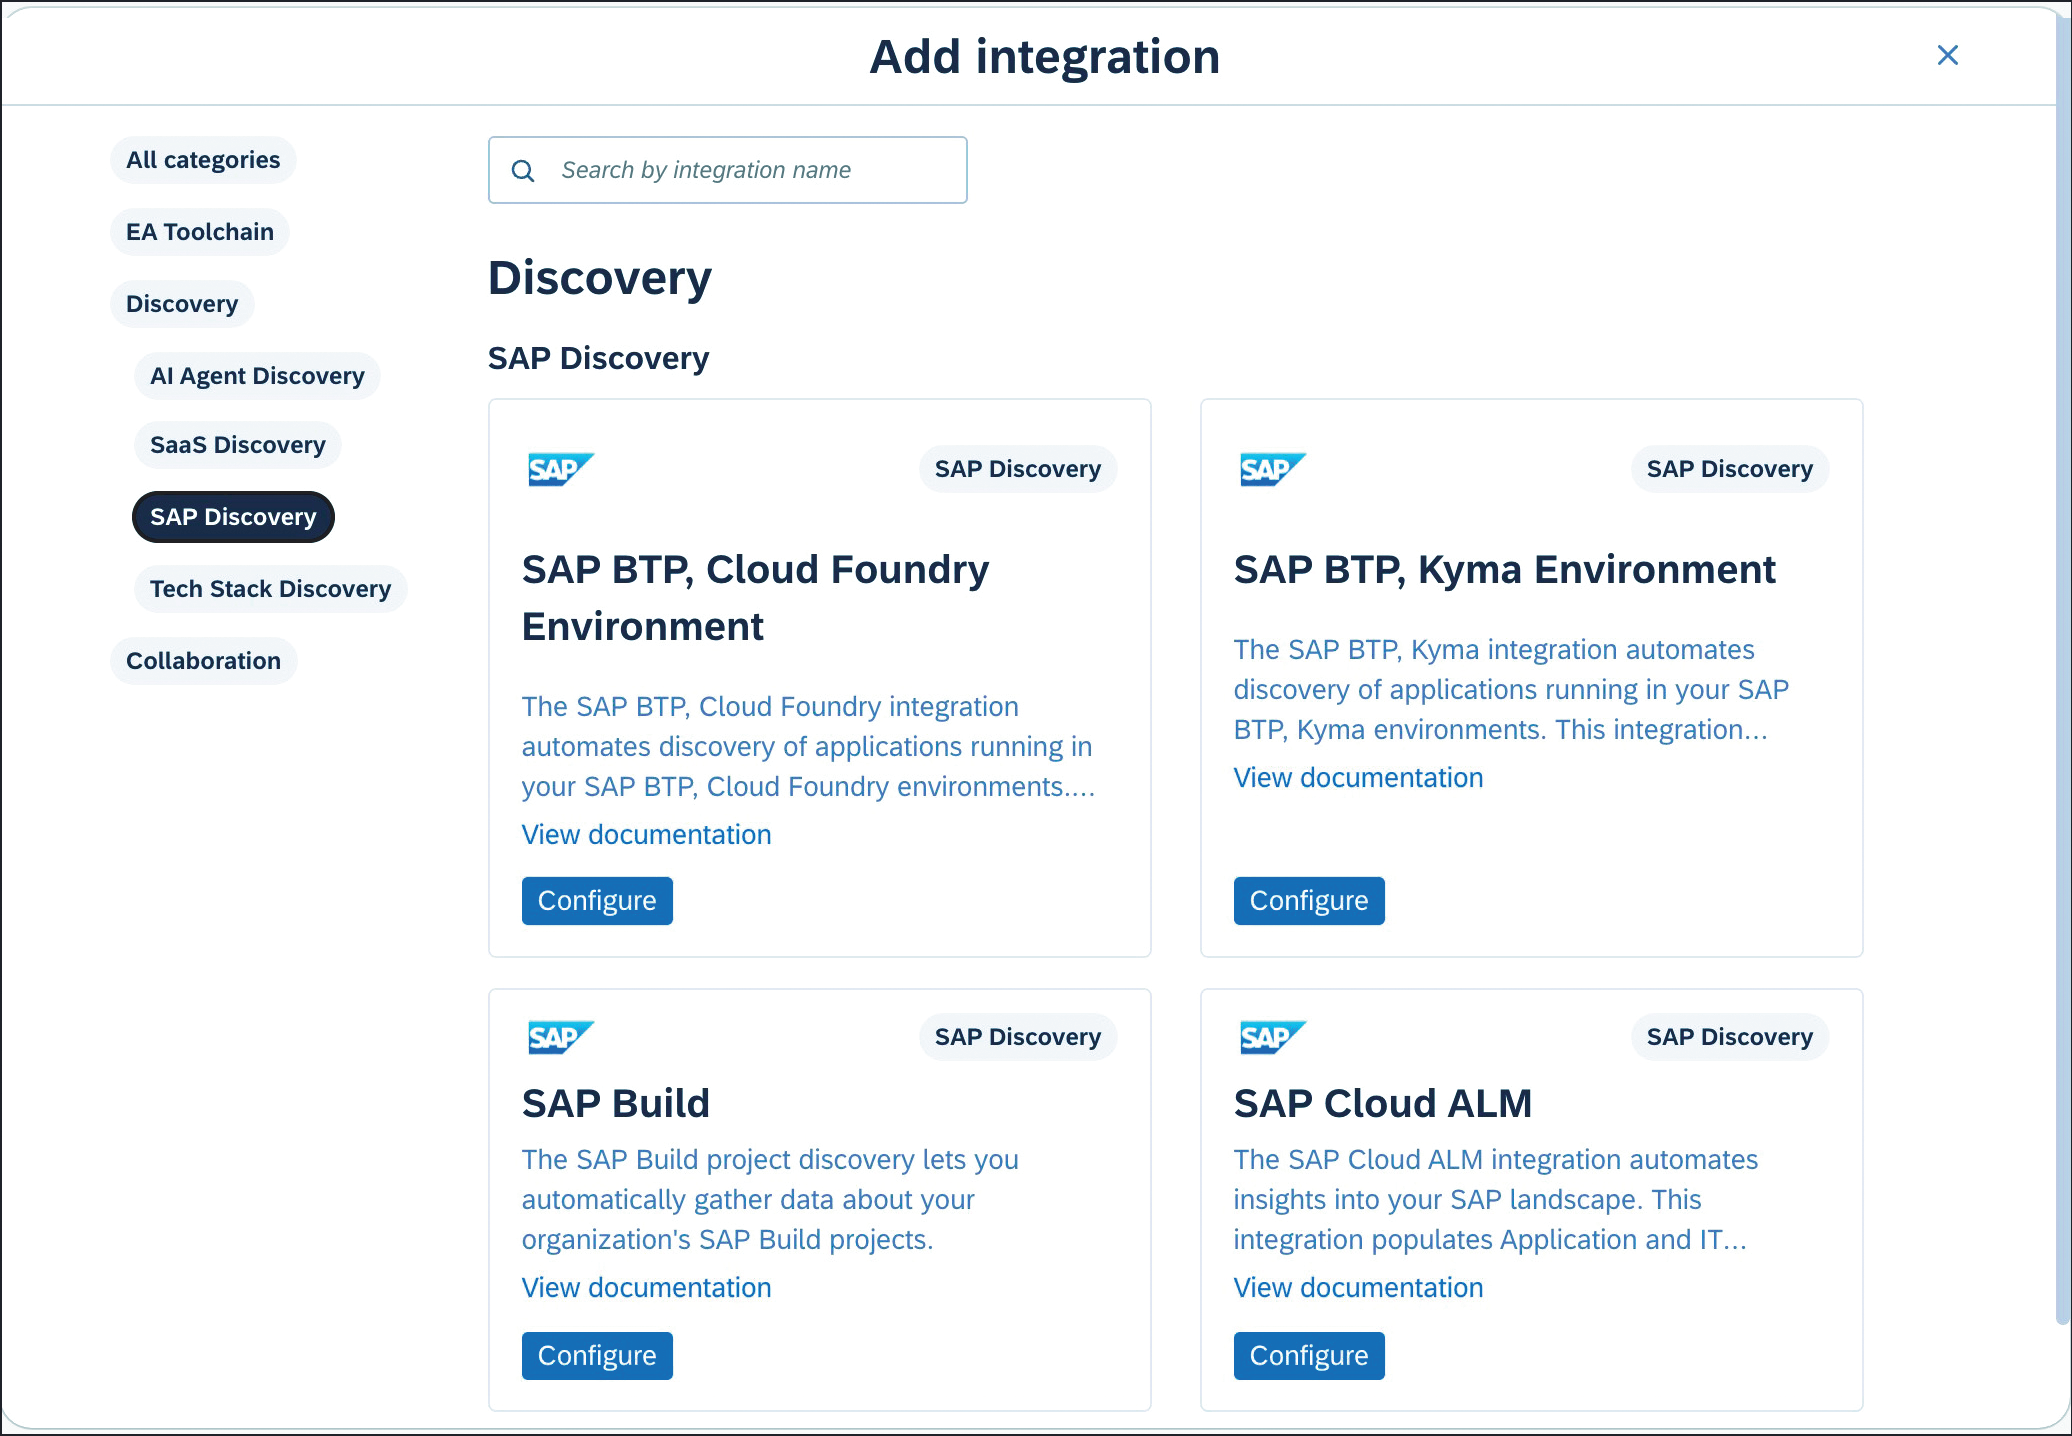
Task: View documentation for Kyma integration
Action: click(x=1359, y=778)
